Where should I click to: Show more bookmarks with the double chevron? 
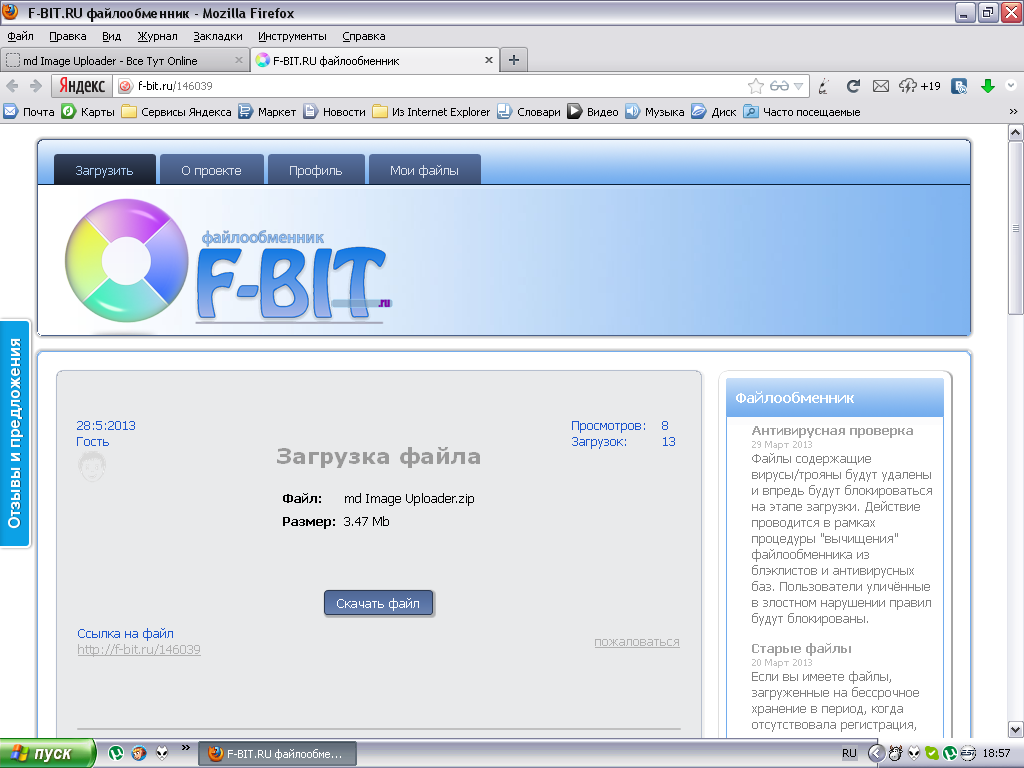coord(1013,112)
